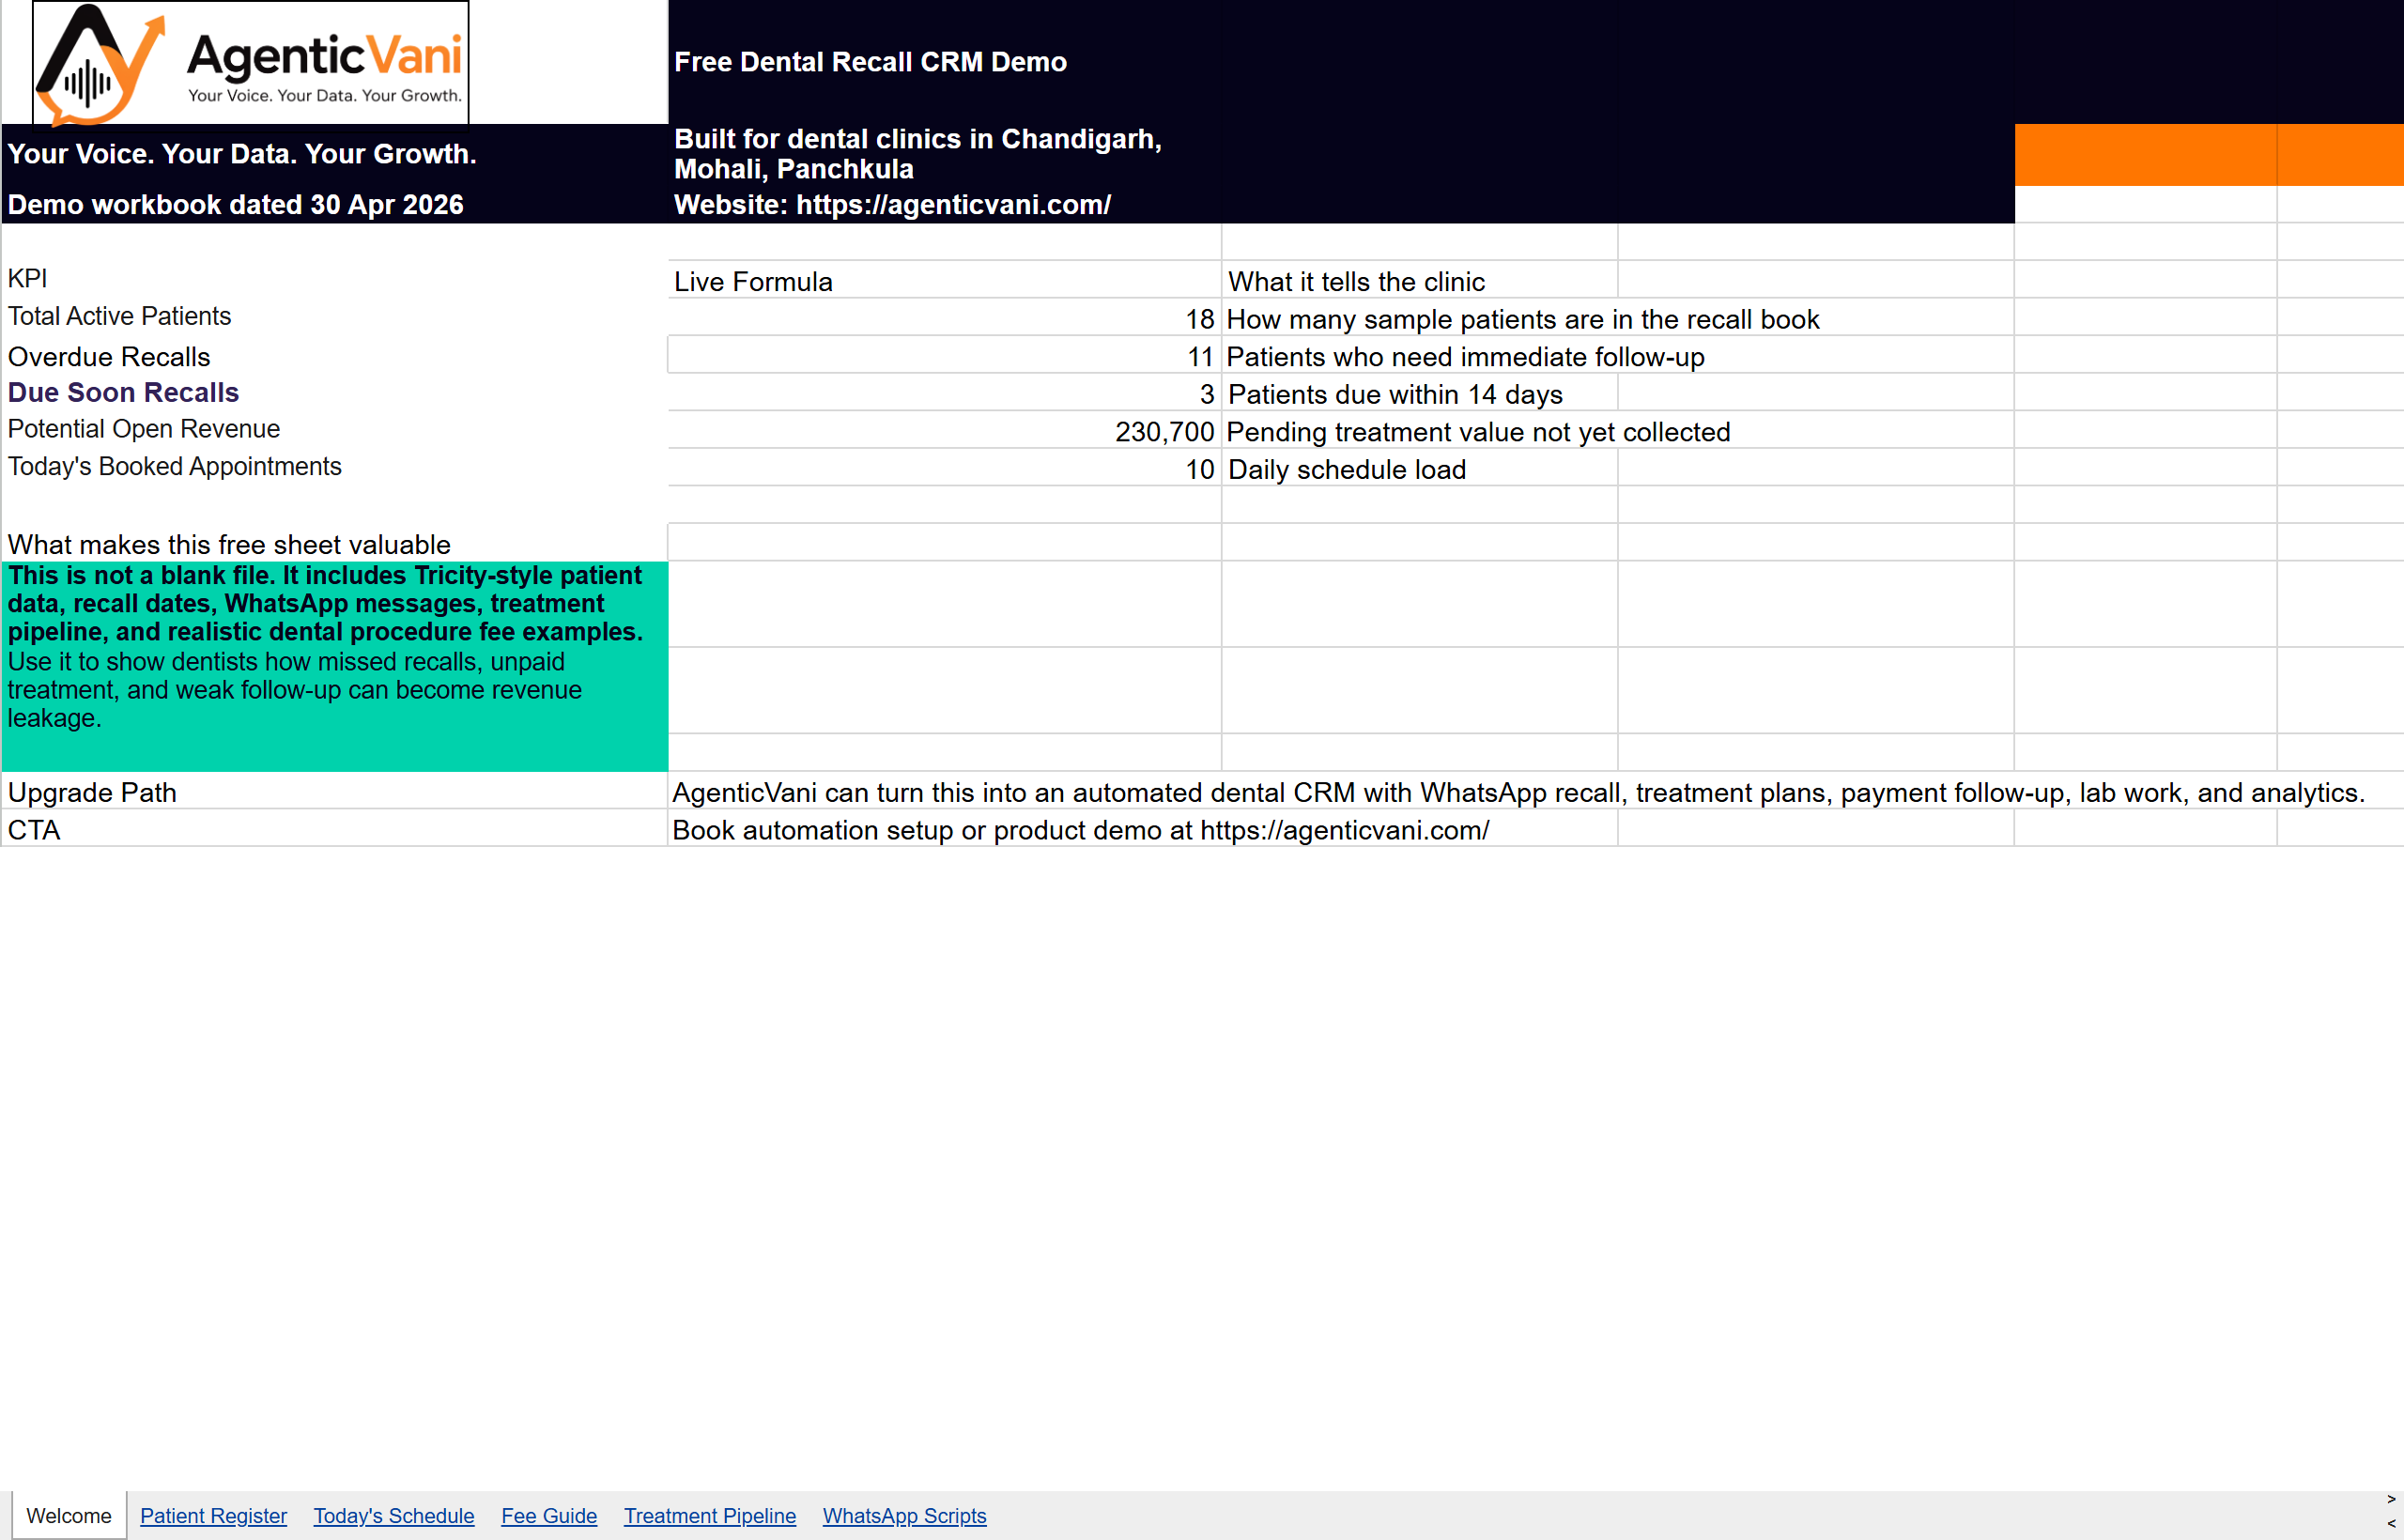Select the 'Potential Open Revenue' cell

coord(335,429)
